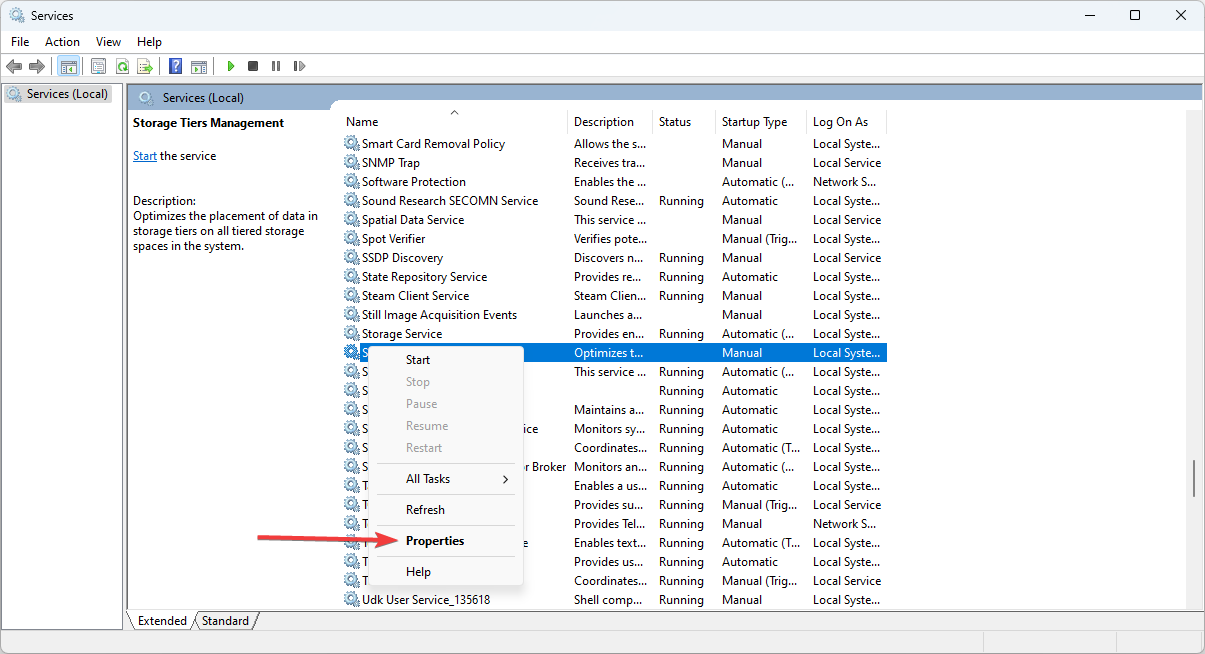Click the Restart Service toolbar icon
Screen dimensions: 1205x654
pyautogui.click(x=299, y=66)
